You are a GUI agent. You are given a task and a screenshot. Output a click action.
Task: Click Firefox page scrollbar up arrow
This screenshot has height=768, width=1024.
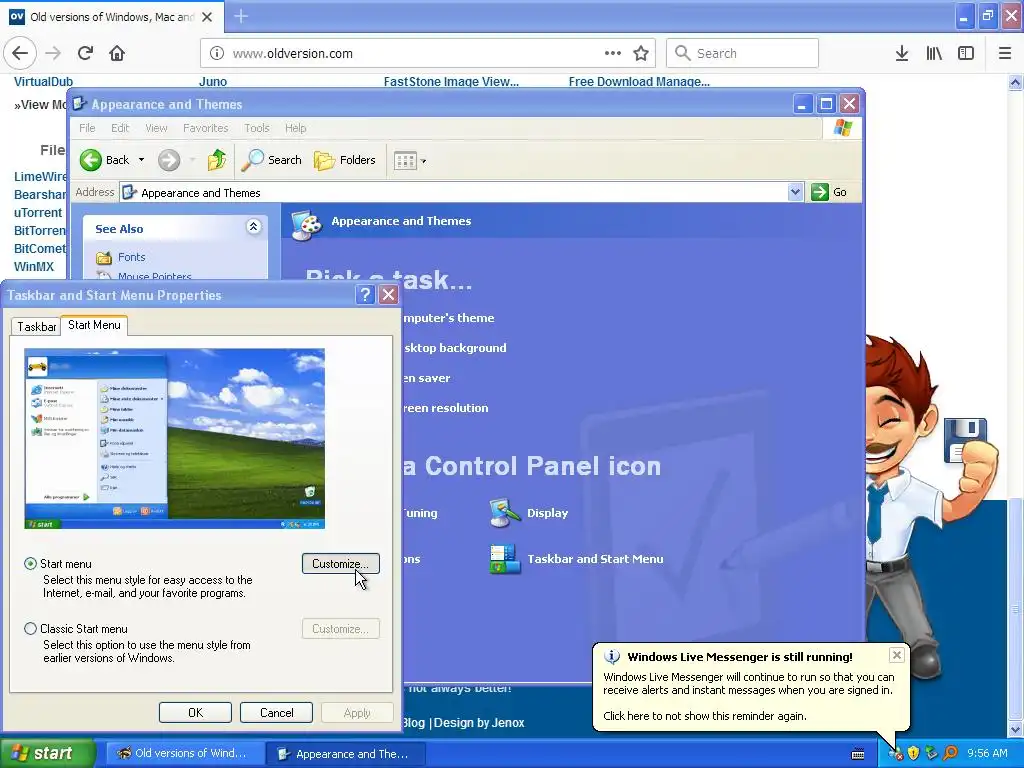click(1016, 82)
